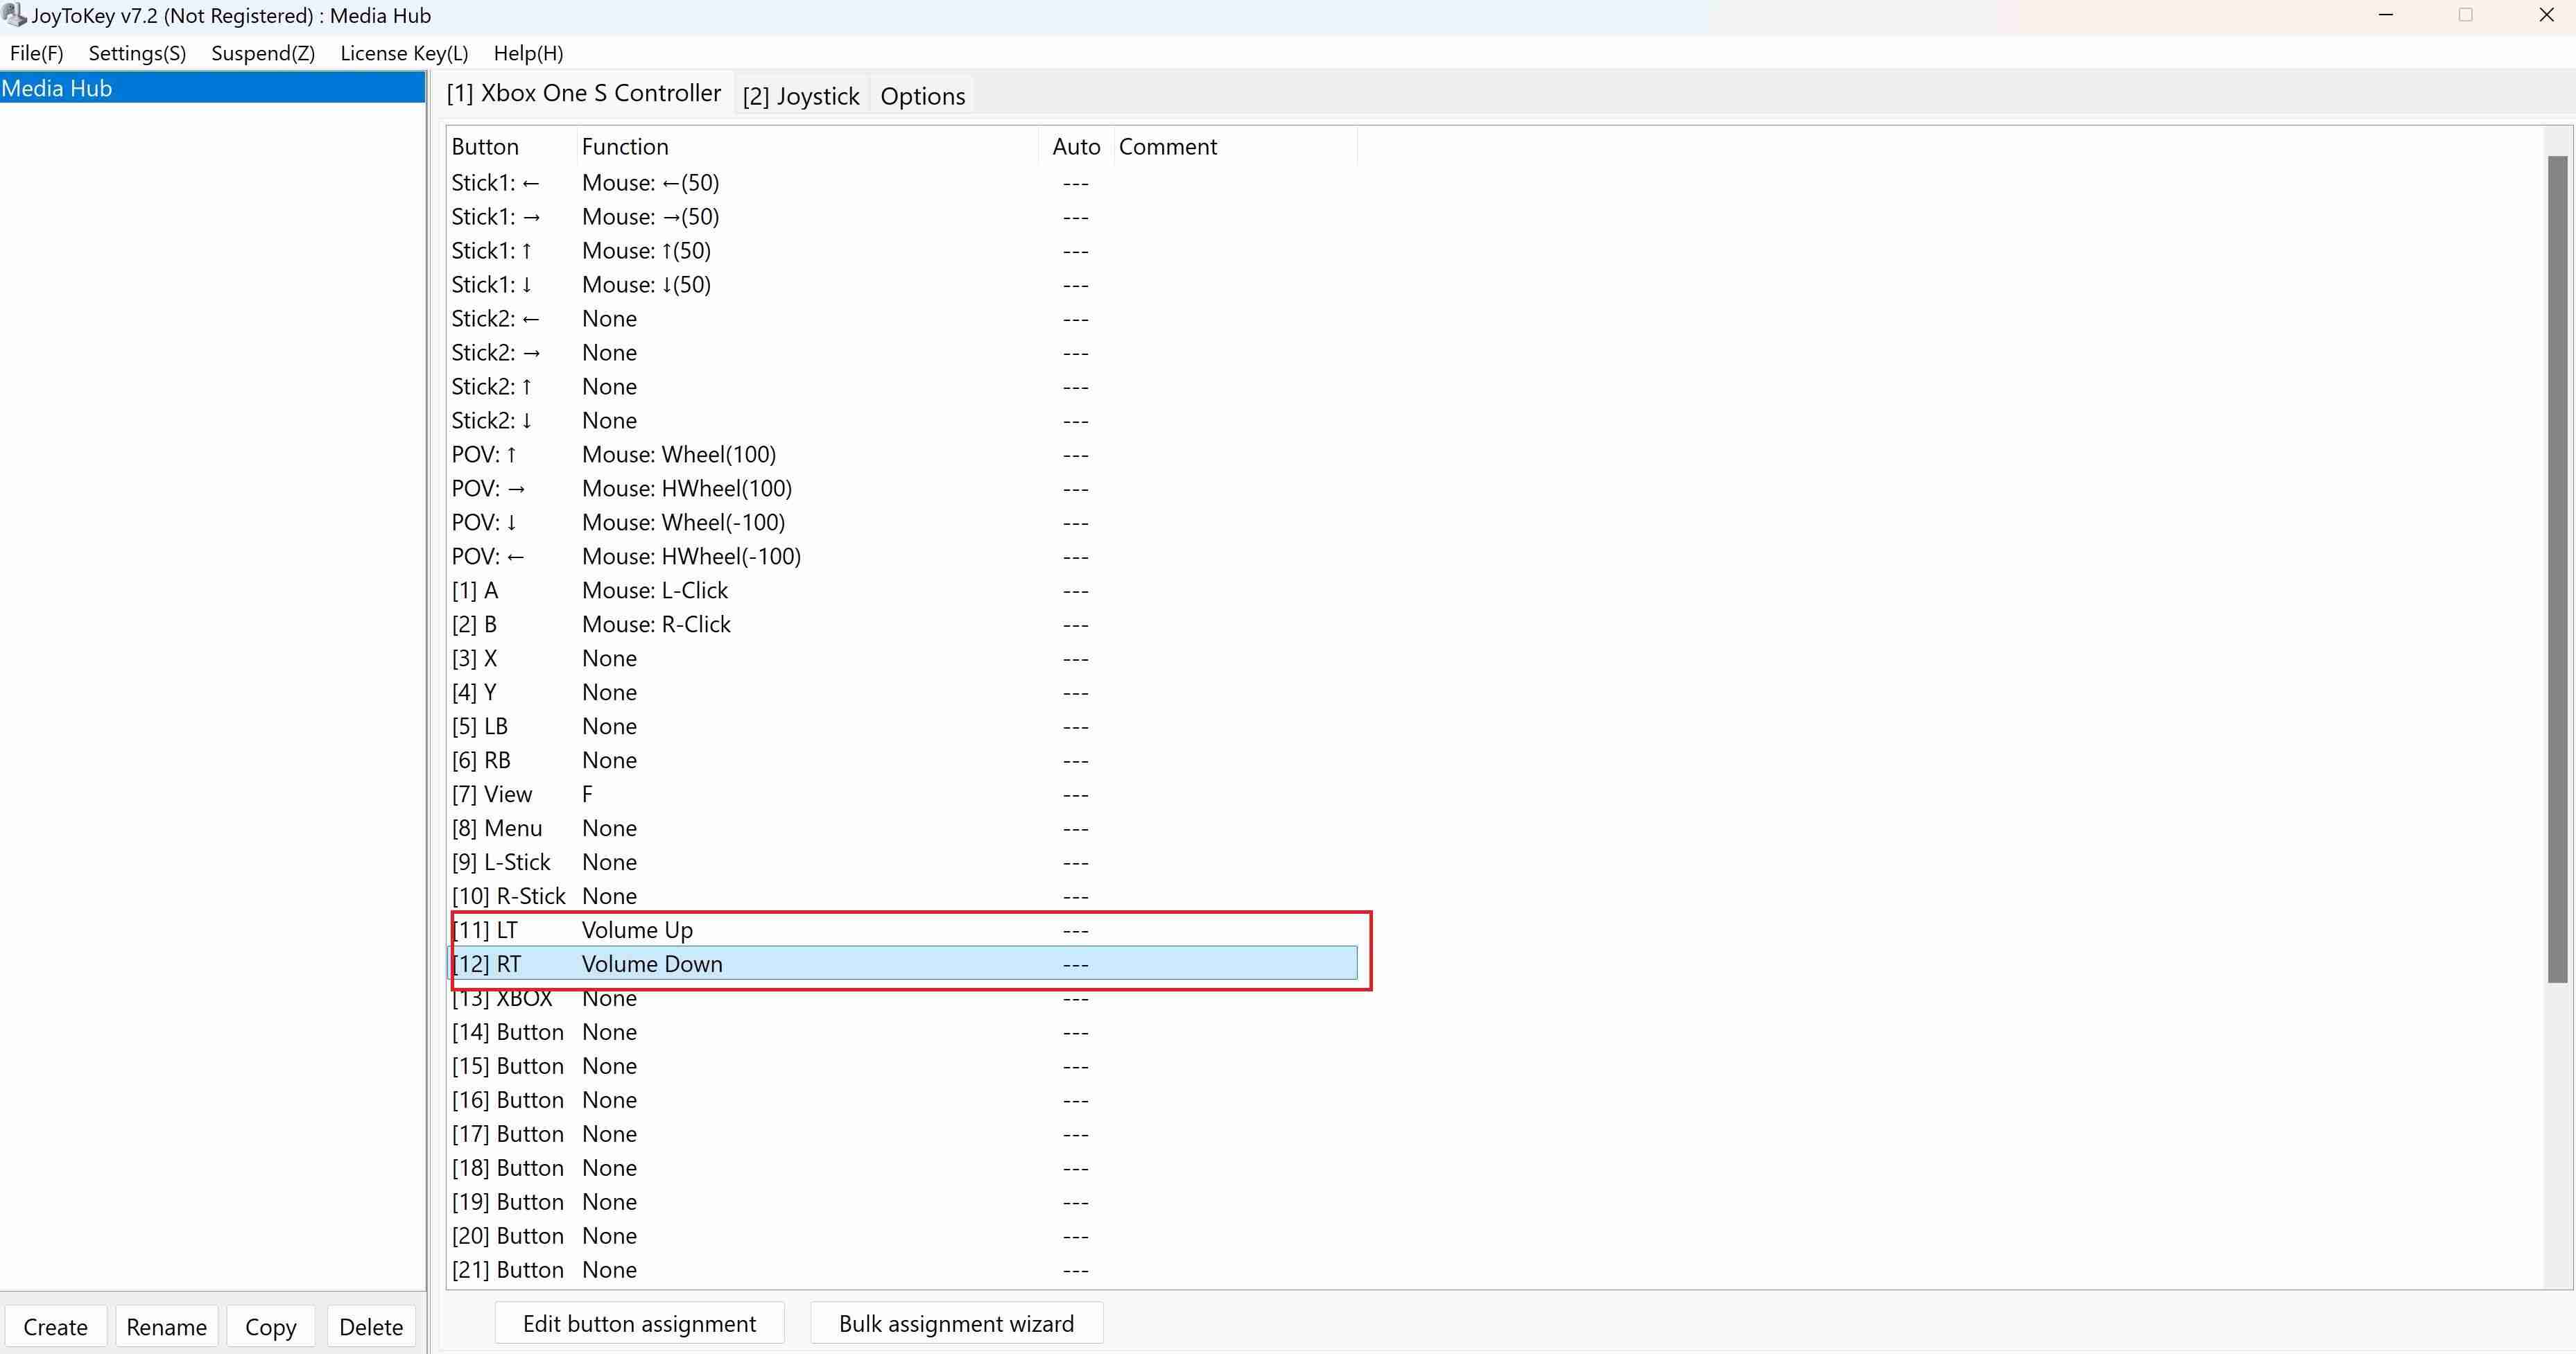Switch to the [1] Xbox One S Controller tab
This screenshot has width=2576, height=1354.
(x=584, y=93)
